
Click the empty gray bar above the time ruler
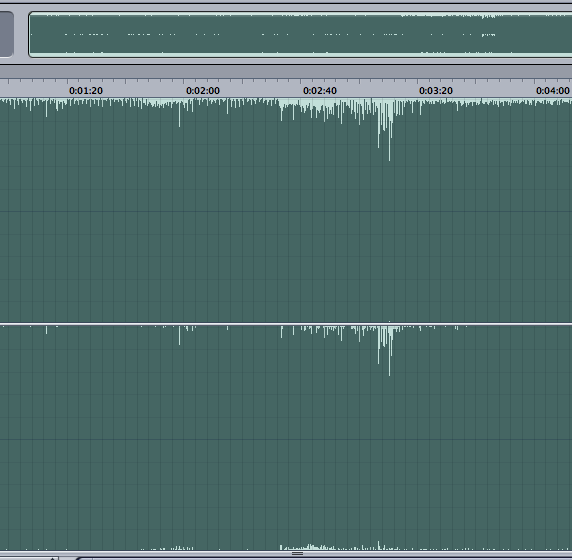[286, 72]
